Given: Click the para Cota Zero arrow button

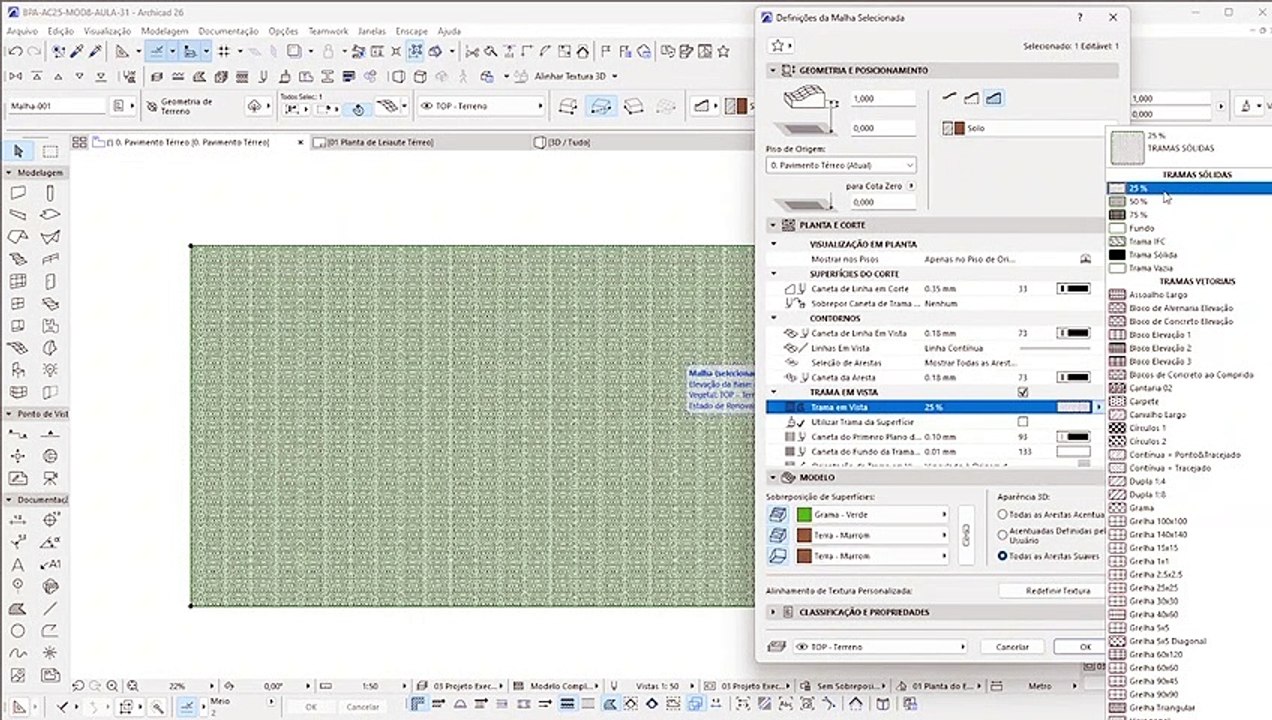Looking at the screenshot, I should (x=911, y=186).
